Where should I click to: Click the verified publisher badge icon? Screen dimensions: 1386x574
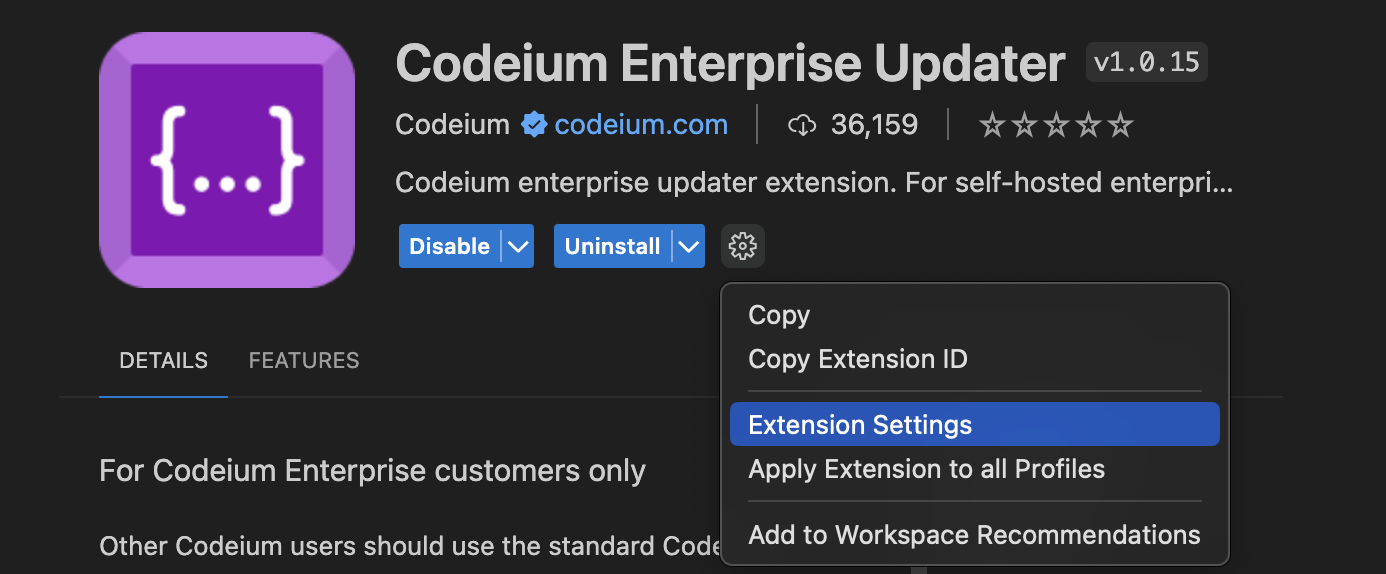(534, 125)
